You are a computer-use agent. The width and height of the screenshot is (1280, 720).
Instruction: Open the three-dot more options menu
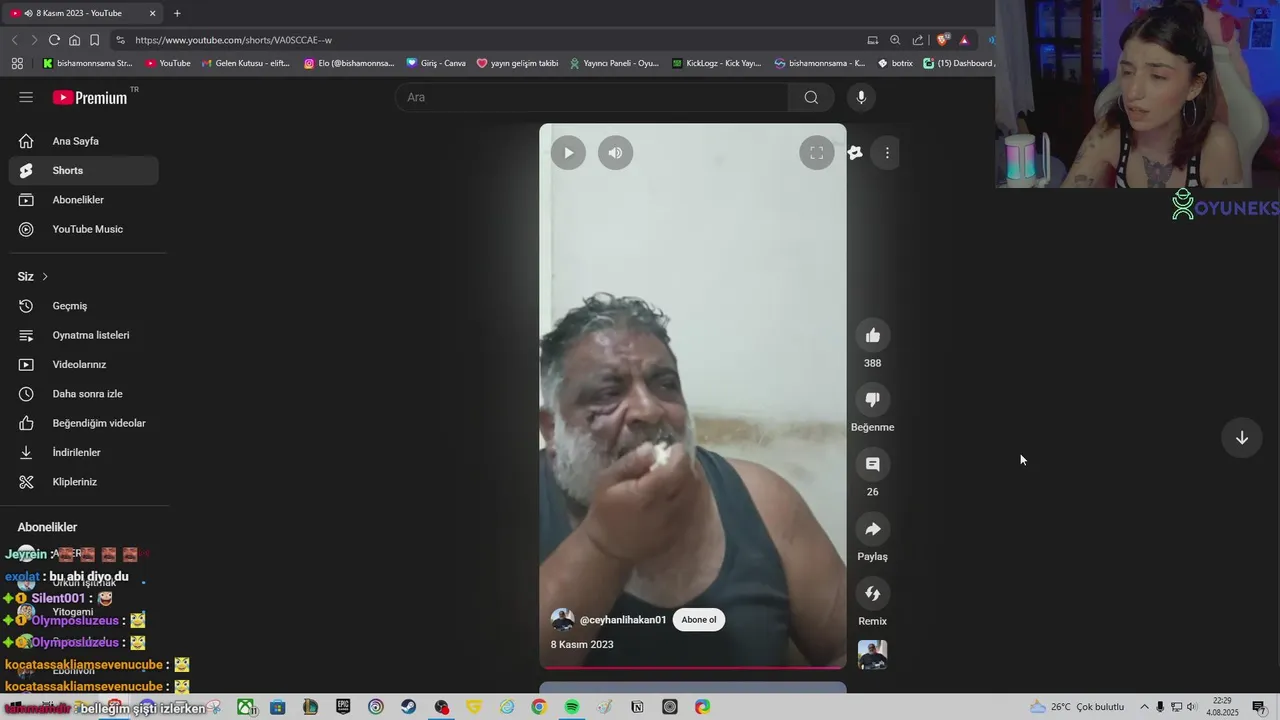(x=887, y=153)
